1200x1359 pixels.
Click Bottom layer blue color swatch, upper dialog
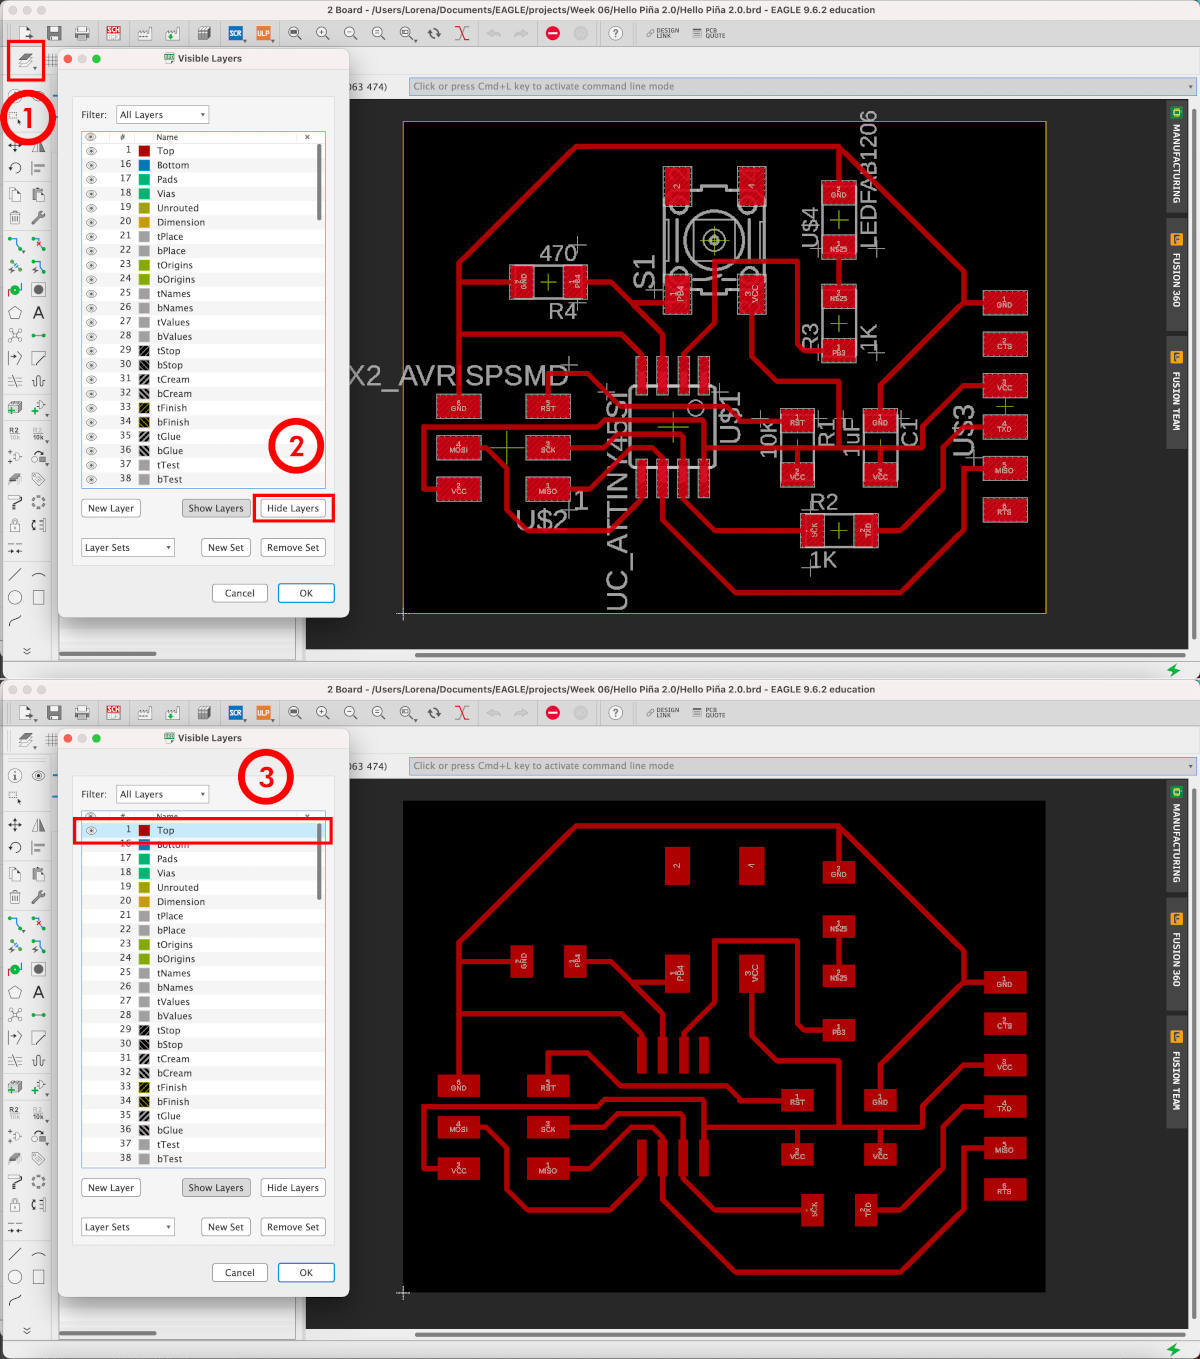tap(144, 165)
